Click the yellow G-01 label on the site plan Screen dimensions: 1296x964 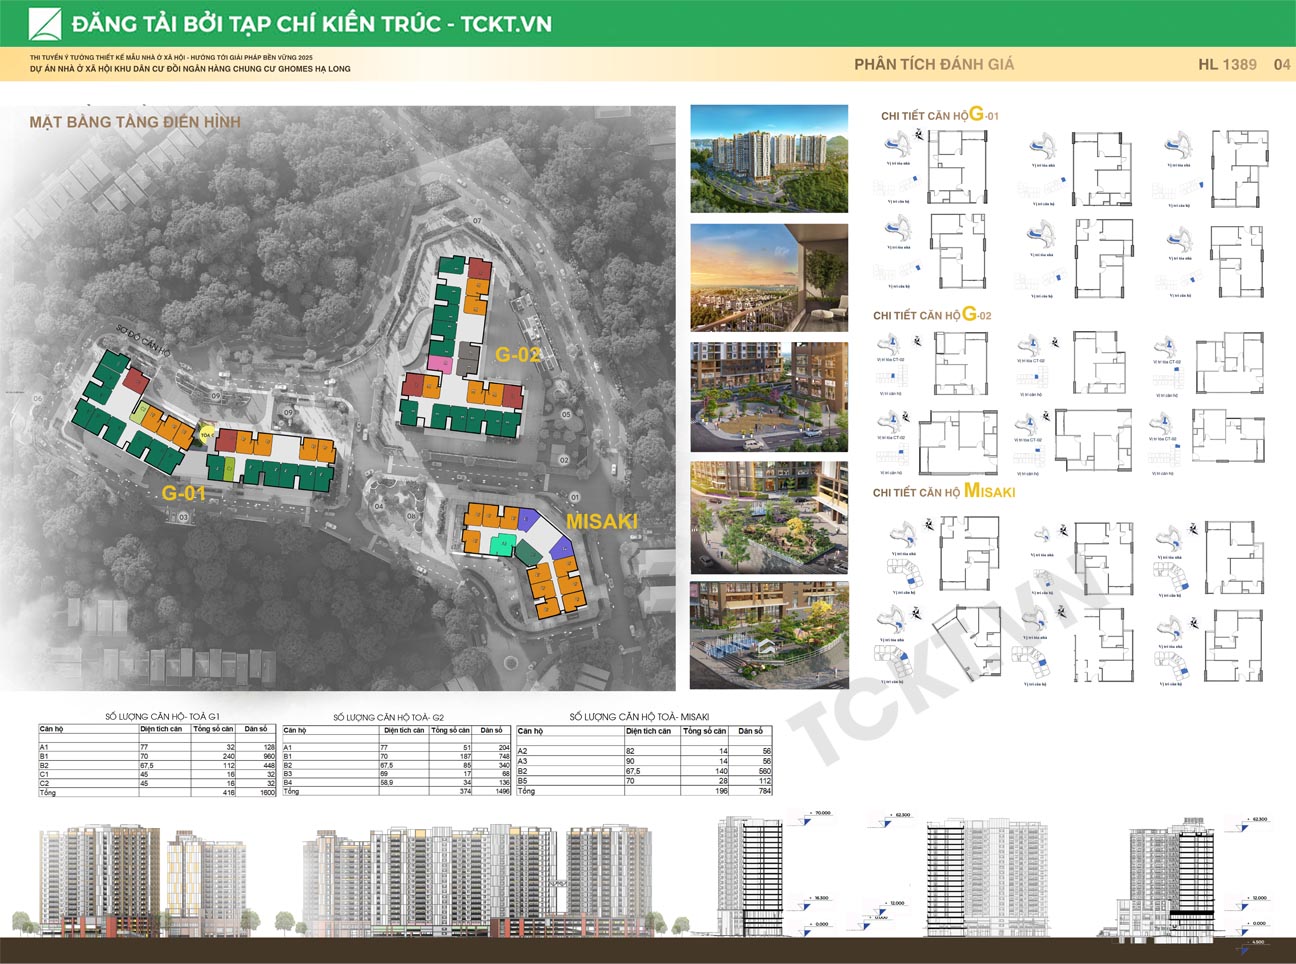coord(183,493)
